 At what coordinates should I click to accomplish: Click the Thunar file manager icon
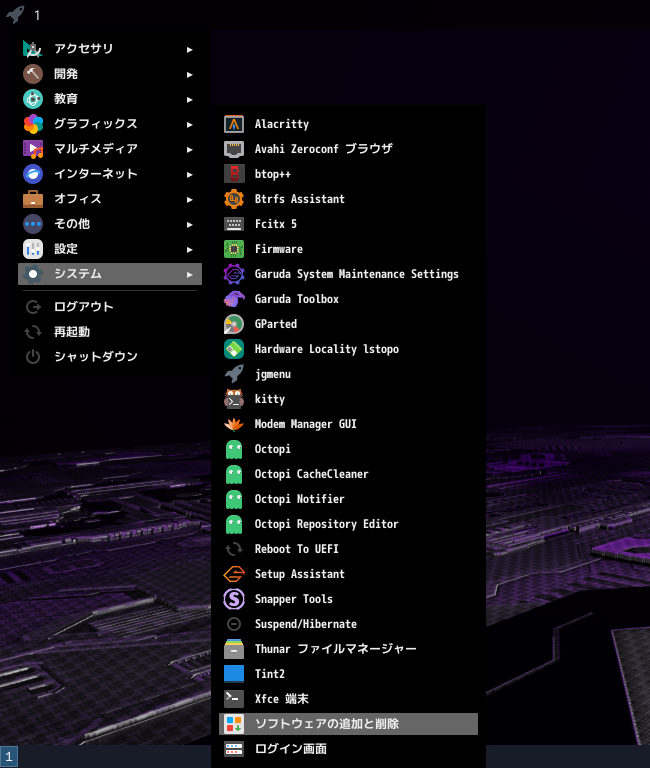pyautogui.click(x=234, y=648)
